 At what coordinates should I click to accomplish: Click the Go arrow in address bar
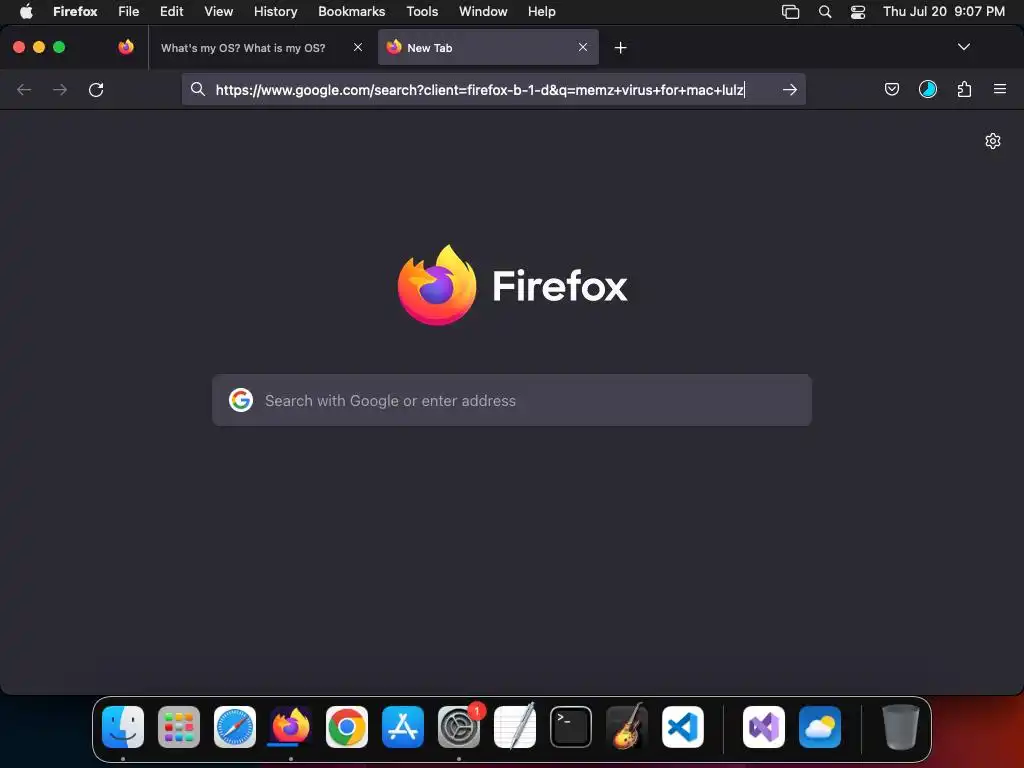pos(790,89)
